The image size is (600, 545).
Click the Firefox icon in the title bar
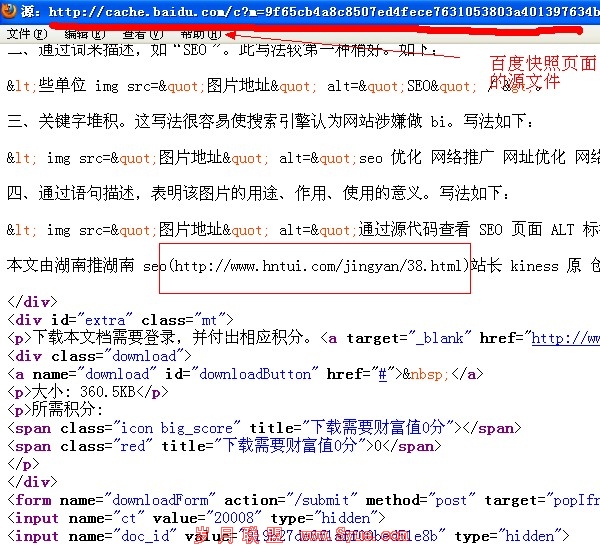tap(8, 10)
